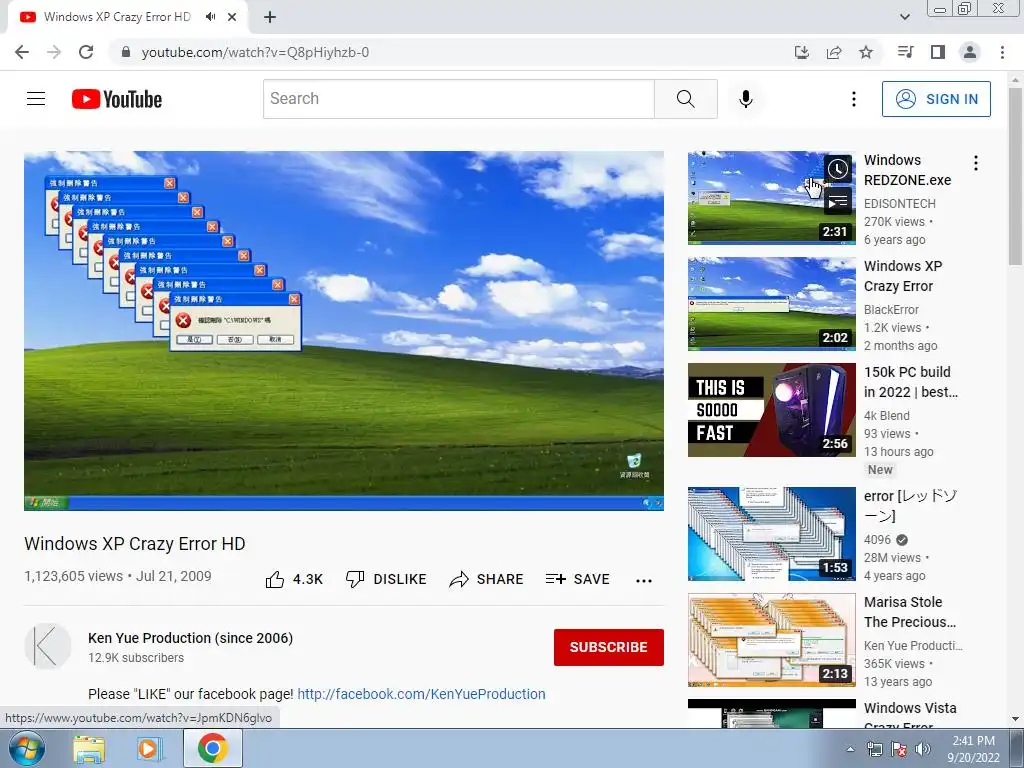The width and height of the screenshot is (1024, 768).
Task: Open options menu for Windows REDZONE.exe
Action: (976, 163)
